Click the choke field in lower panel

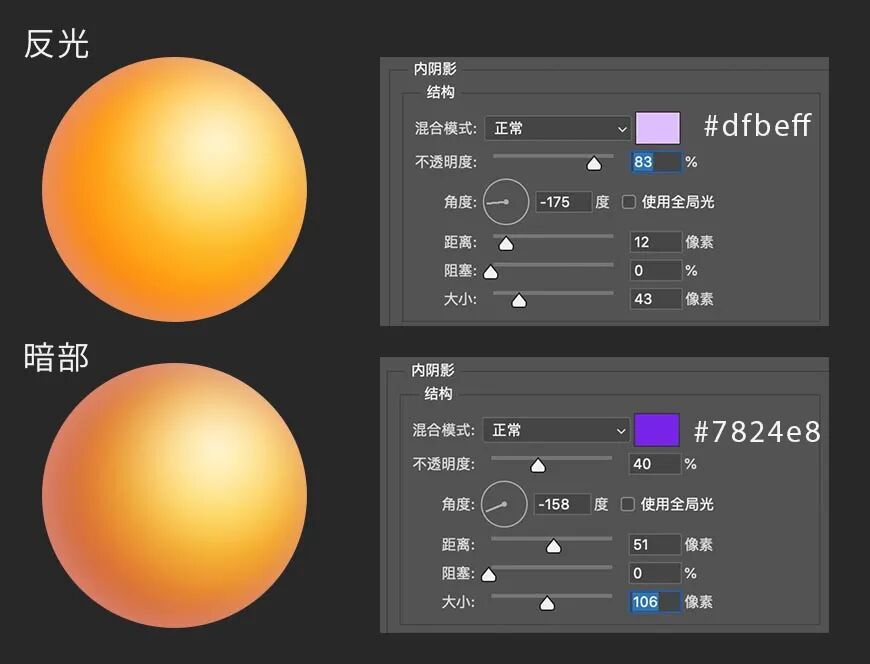pyautogui.click(x=655, y=573)
